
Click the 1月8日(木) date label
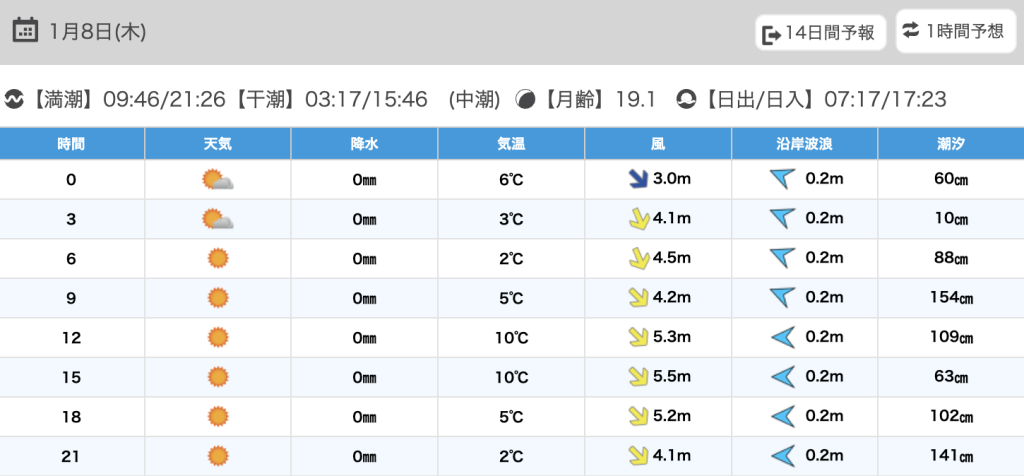click(97, 31)
